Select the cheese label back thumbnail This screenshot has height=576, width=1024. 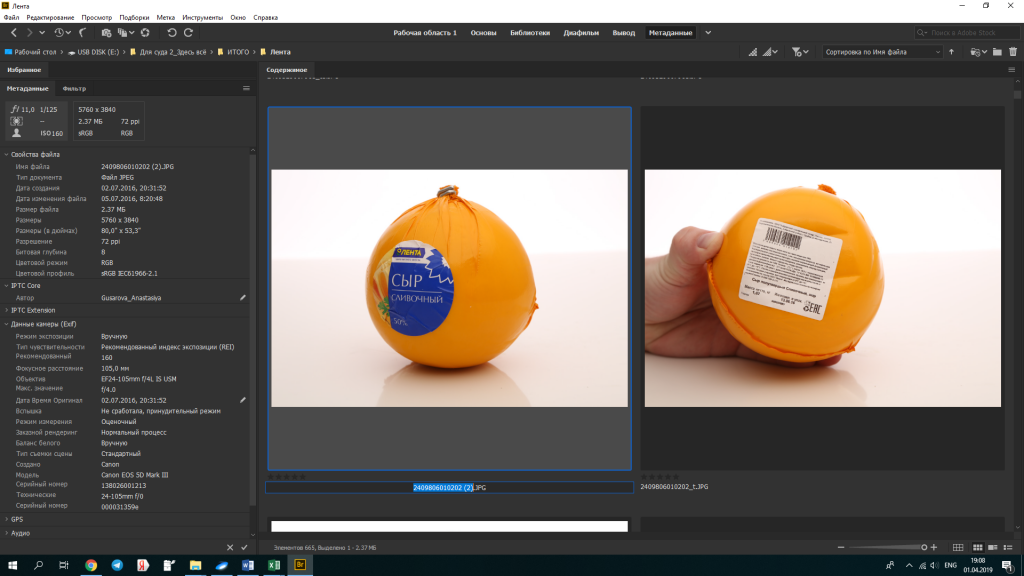(x=822, y=288)
